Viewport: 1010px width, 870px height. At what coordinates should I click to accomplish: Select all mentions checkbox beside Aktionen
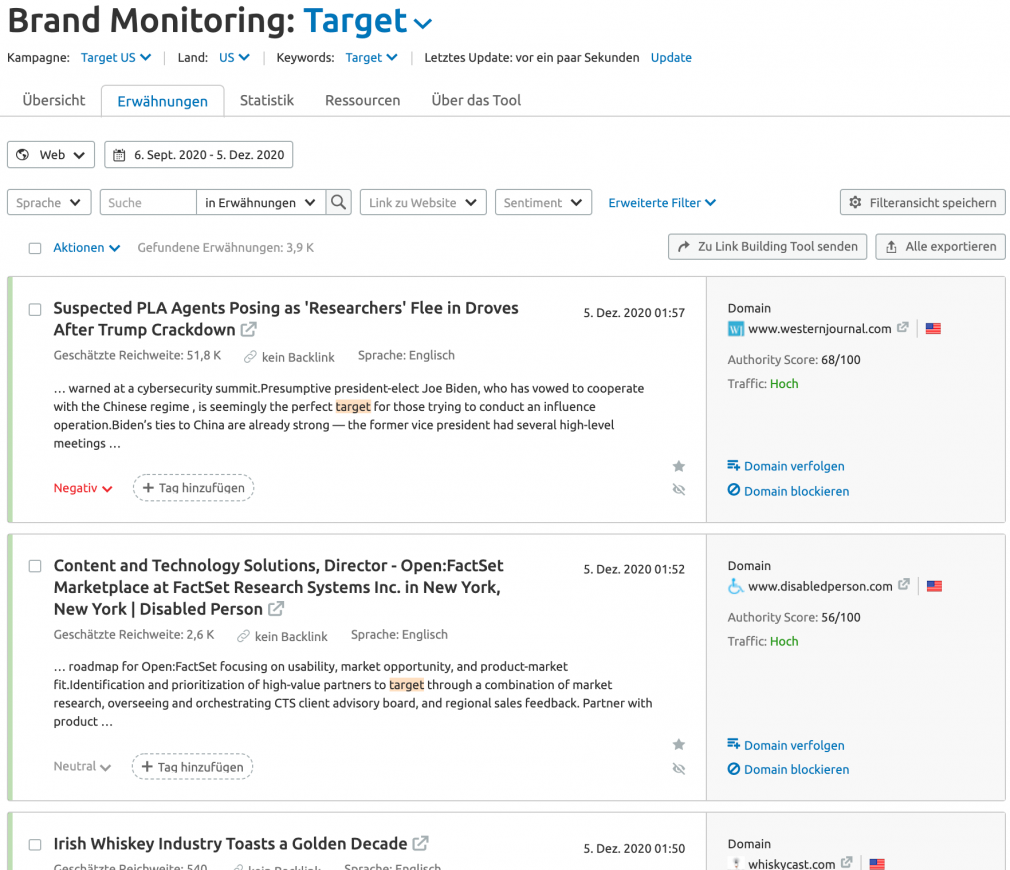(x=35, y=248)
